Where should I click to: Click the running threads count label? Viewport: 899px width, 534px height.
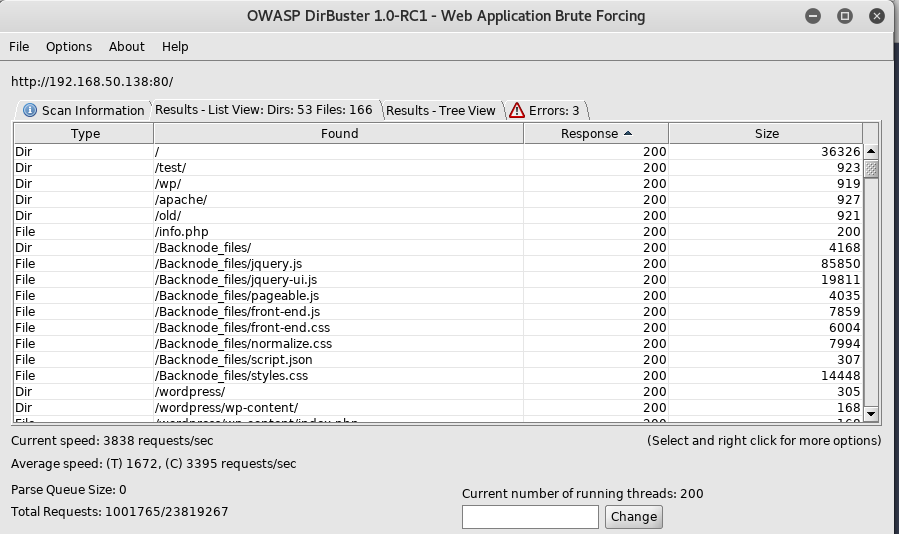point(583,494)
